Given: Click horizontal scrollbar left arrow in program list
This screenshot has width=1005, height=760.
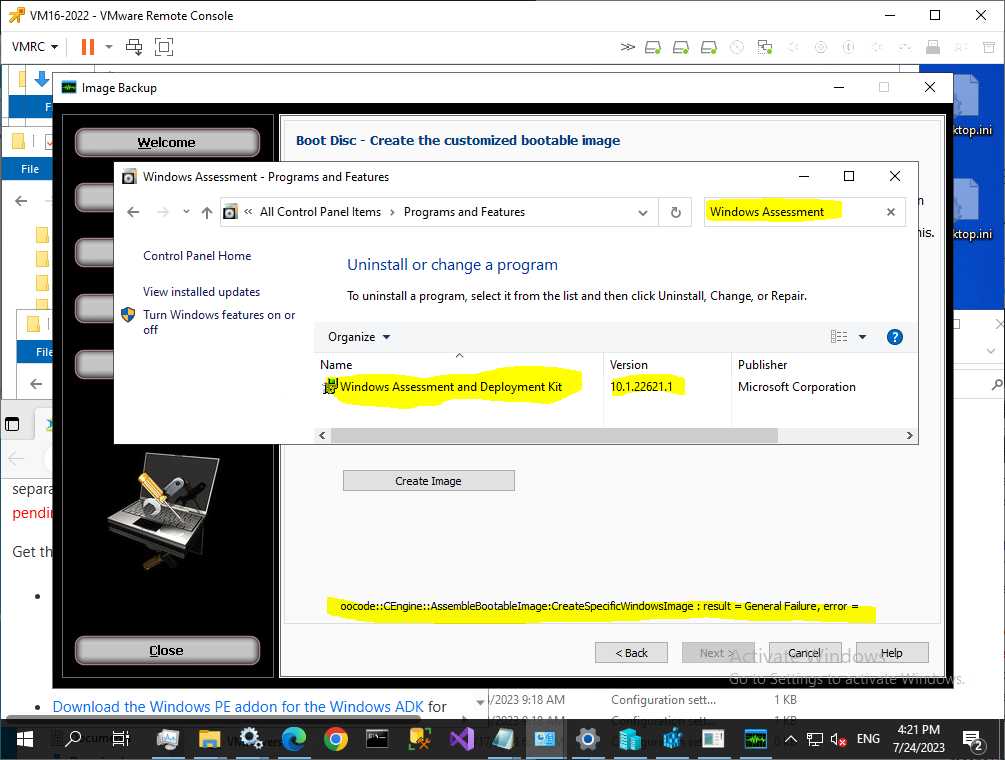Looking at the screenshot, I should pos(322,436).
